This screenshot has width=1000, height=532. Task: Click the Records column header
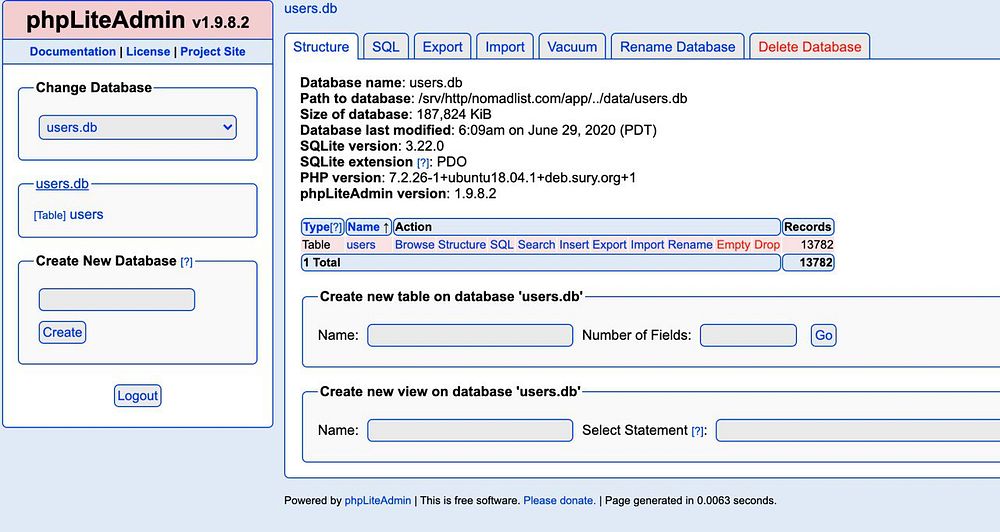pos(807,226)
